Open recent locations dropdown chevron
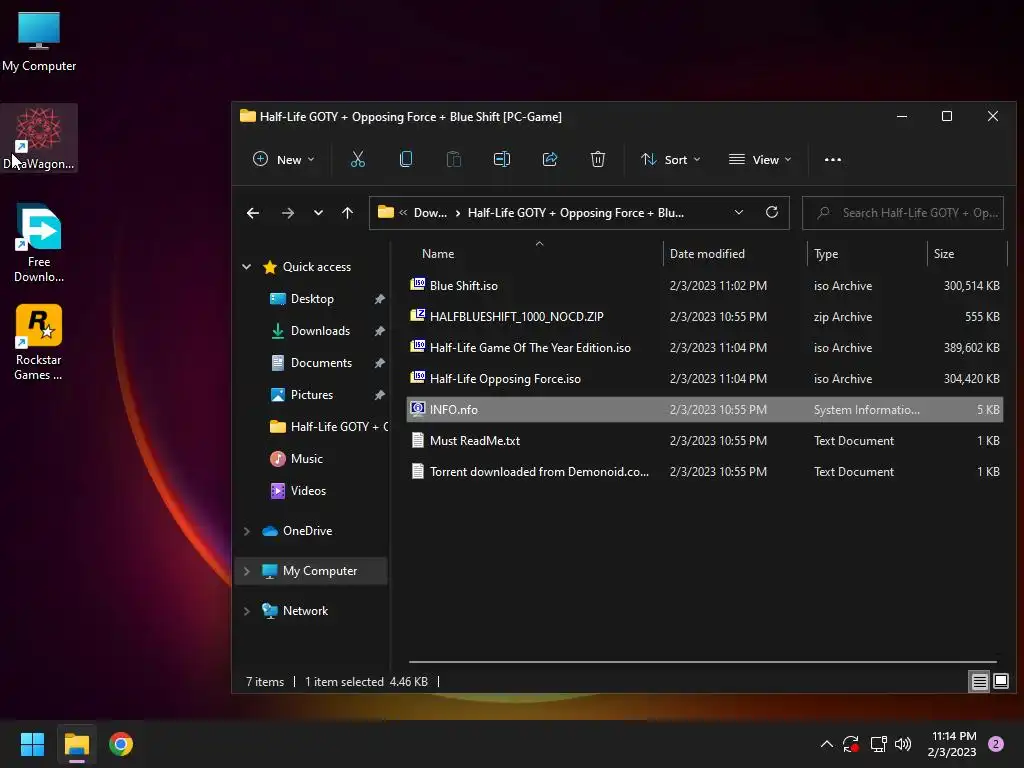Image resolution: width=1024 pixels, height=768 pixels. pyautogui.click(x=318, y=213)
